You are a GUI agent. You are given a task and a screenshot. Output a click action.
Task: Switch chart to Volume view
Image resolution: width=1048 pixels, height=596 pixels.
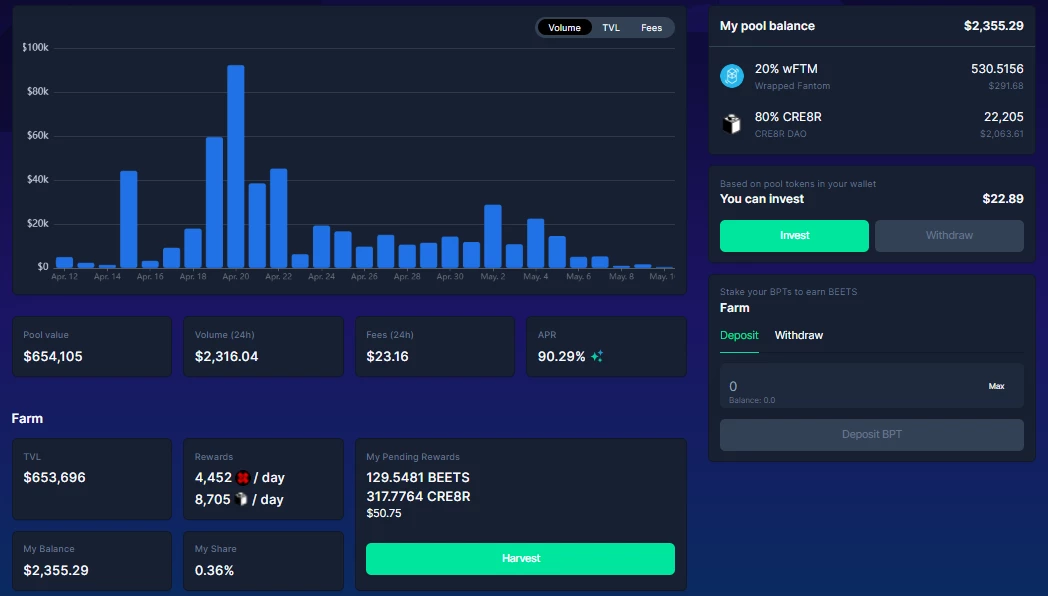point(564,27)
